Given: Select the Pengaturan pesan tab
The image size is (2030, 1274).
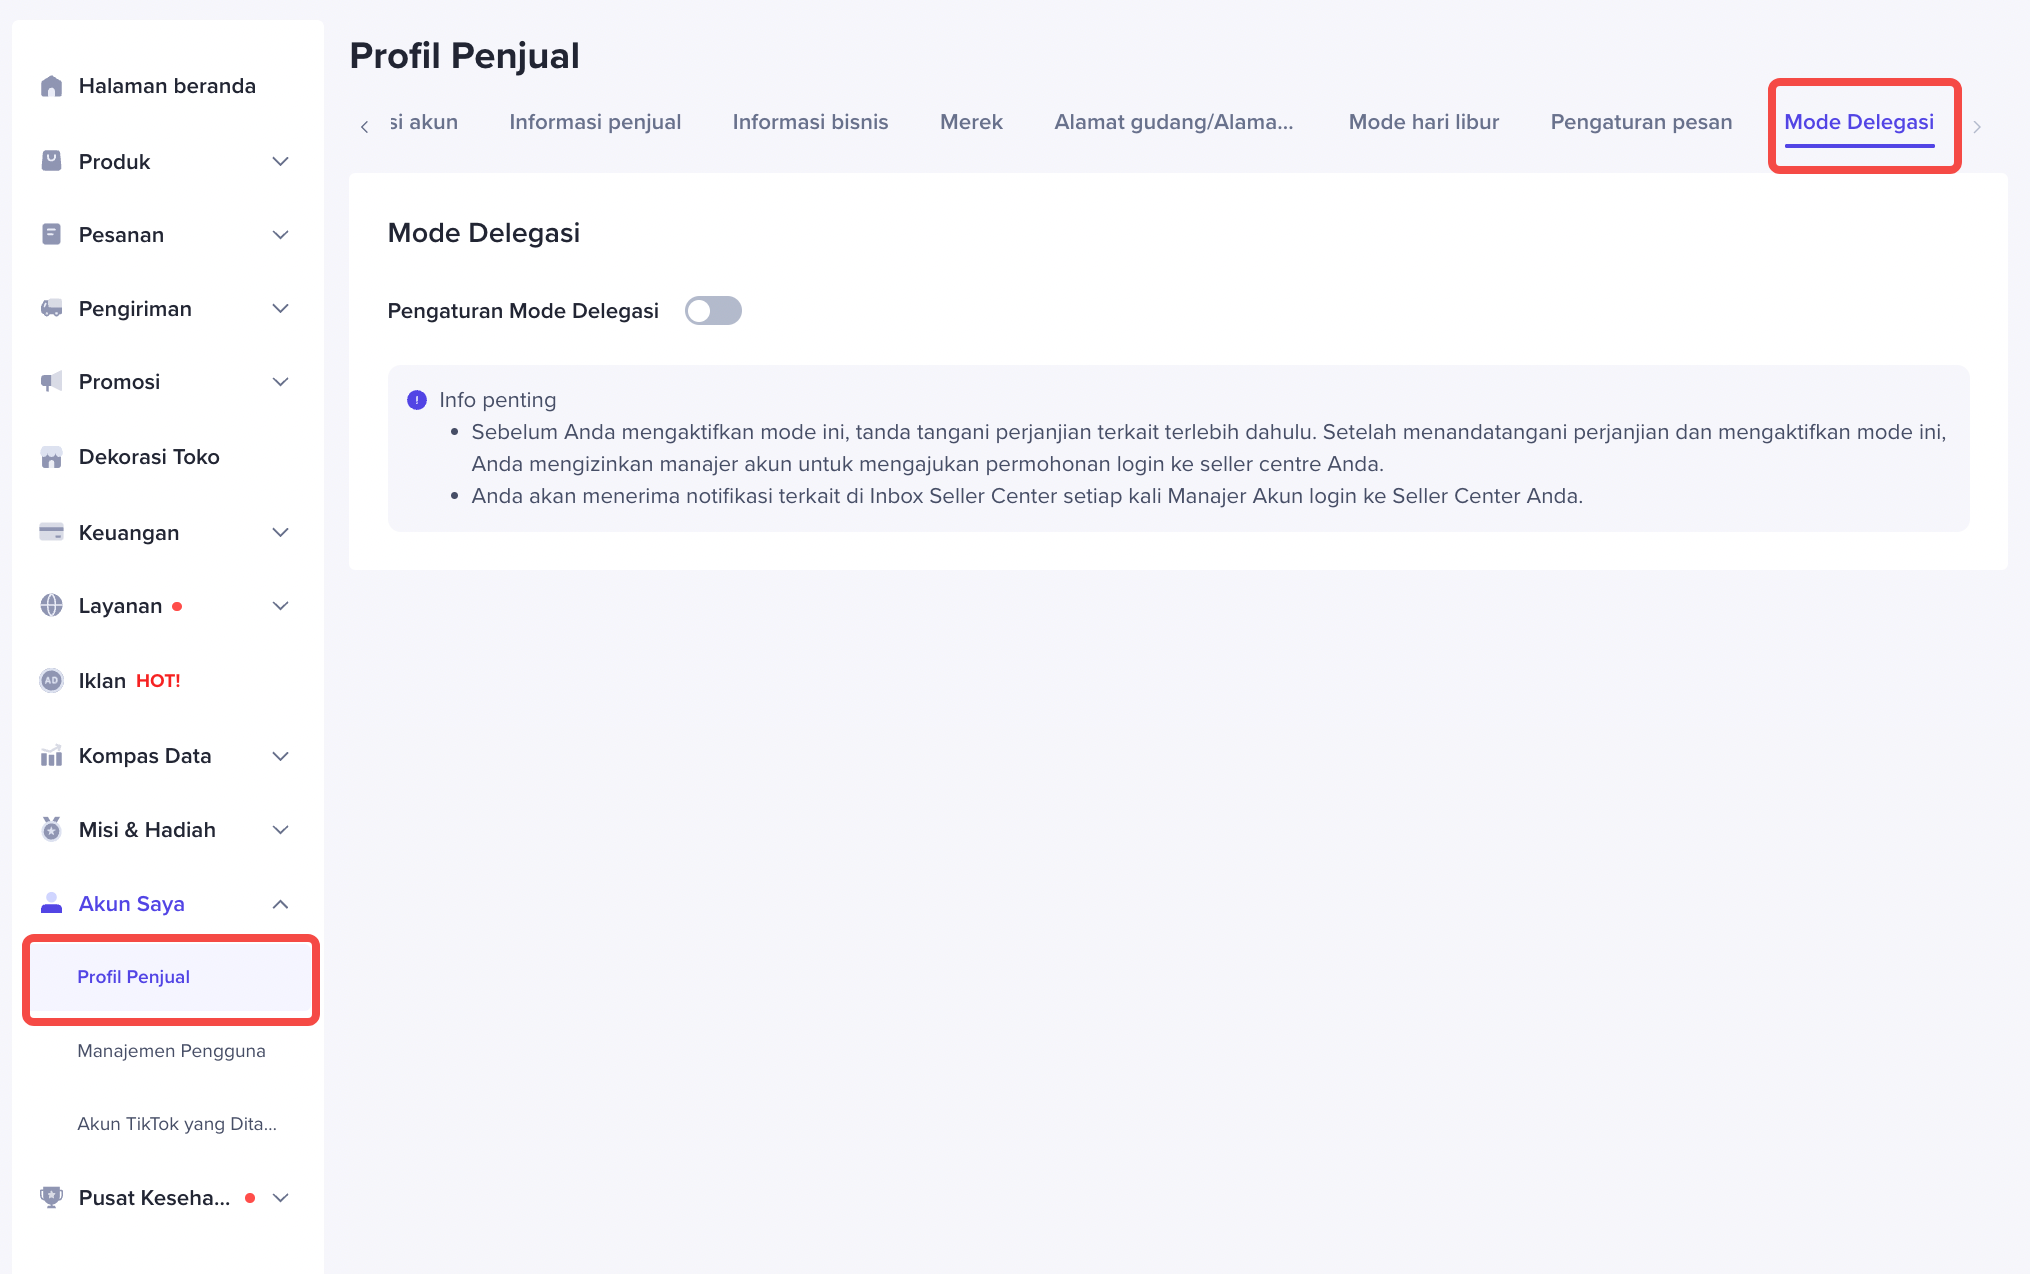Looking at the screenshot, I should pos(1641,122).
